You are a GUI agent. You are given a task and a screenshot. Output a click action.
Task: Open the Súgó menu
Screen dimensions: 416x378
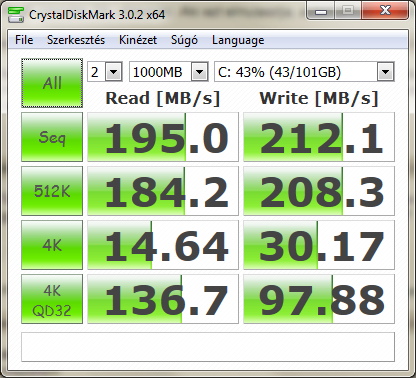click(x=184, y=40)
